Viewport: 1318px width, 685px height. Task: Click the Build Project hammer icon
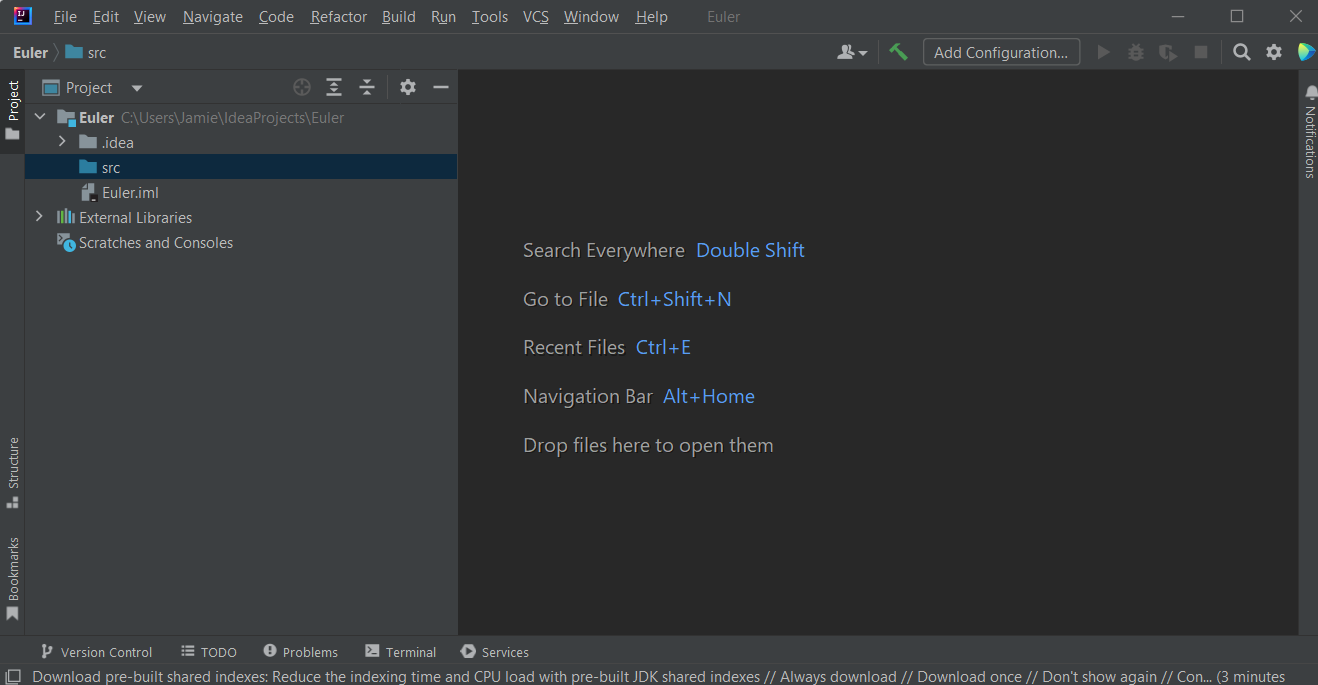[899, 52]
